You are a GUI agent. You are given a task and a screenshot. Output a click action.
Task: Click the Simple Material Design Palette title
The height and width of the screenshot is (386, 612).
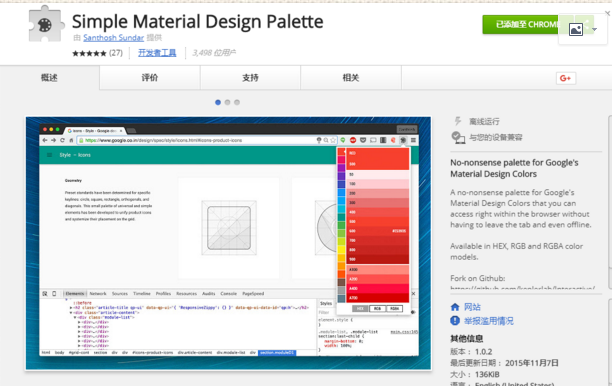click(197, 21)
